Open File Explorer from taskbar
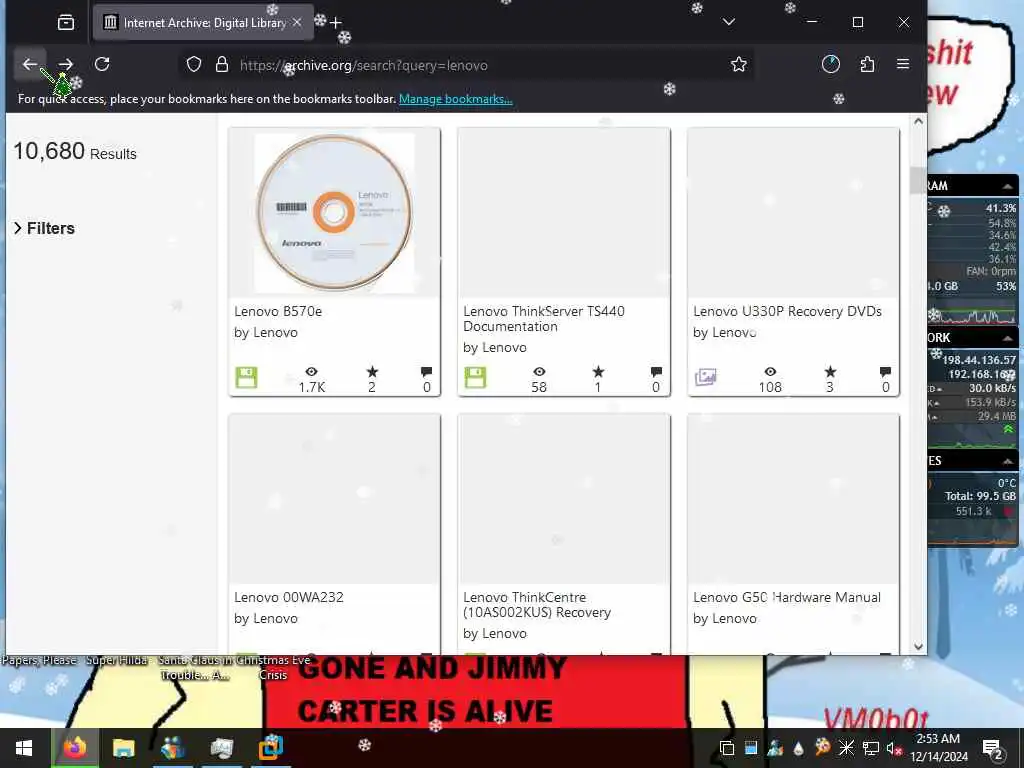The height and width of the screenshot is (768, 1024). (123, 748)
